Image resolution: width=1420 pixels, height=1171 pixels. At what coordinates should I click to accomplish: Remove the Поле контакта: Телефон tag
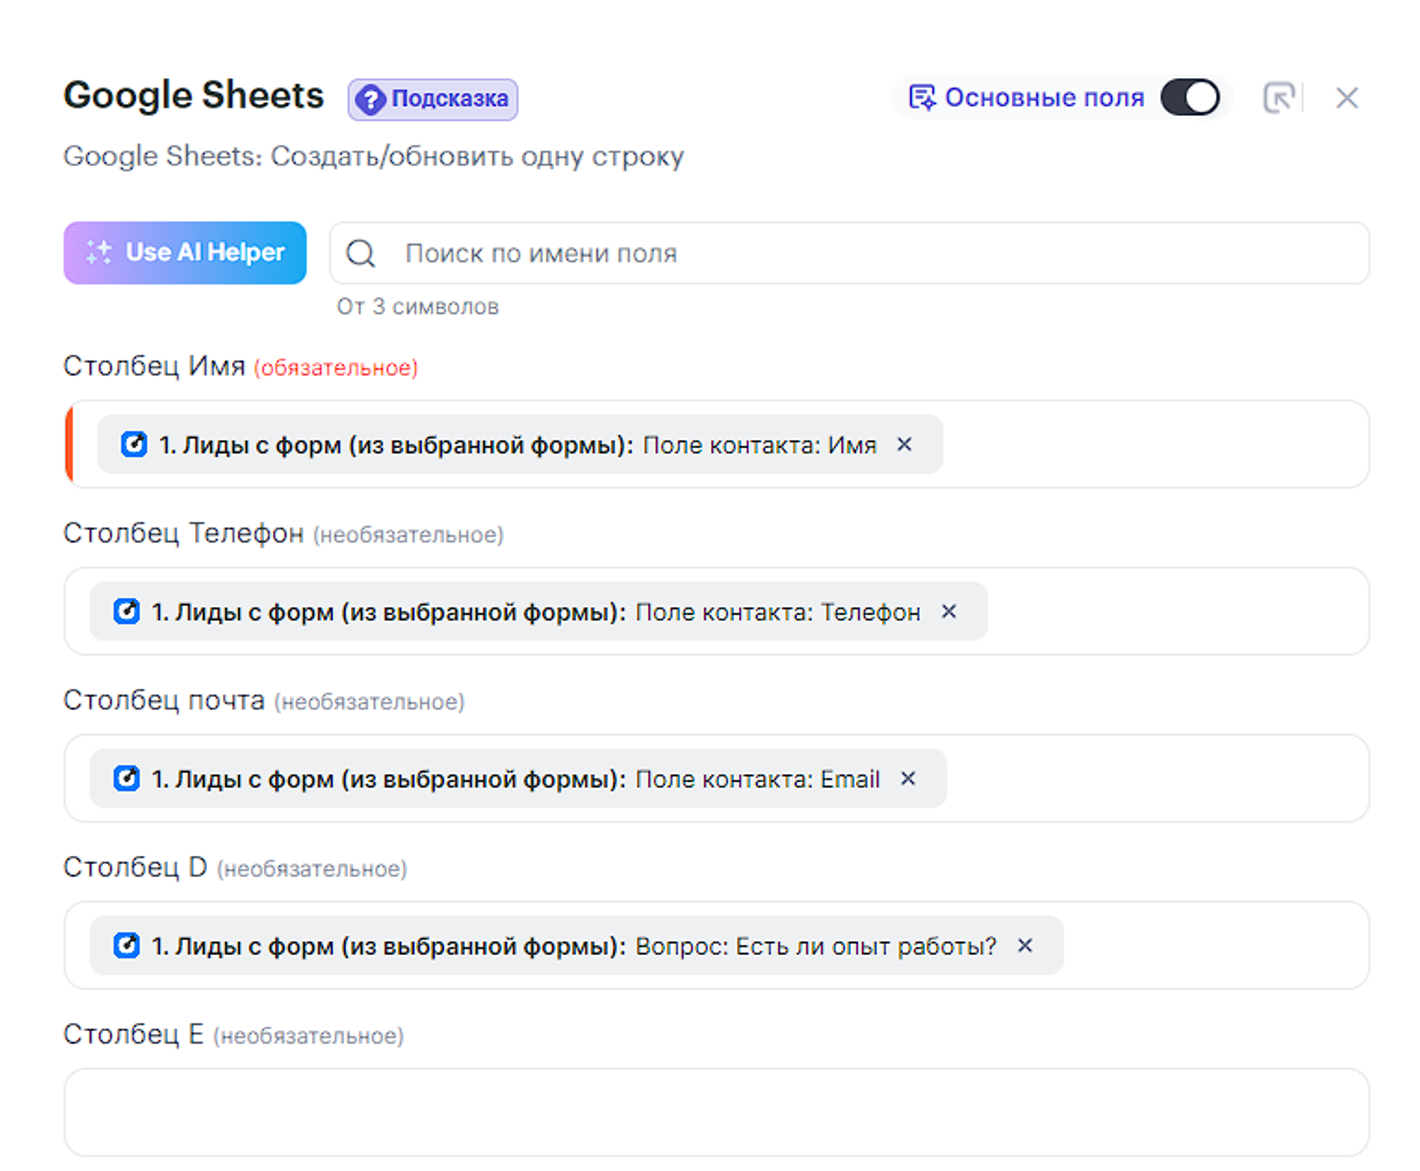[949, 611]
